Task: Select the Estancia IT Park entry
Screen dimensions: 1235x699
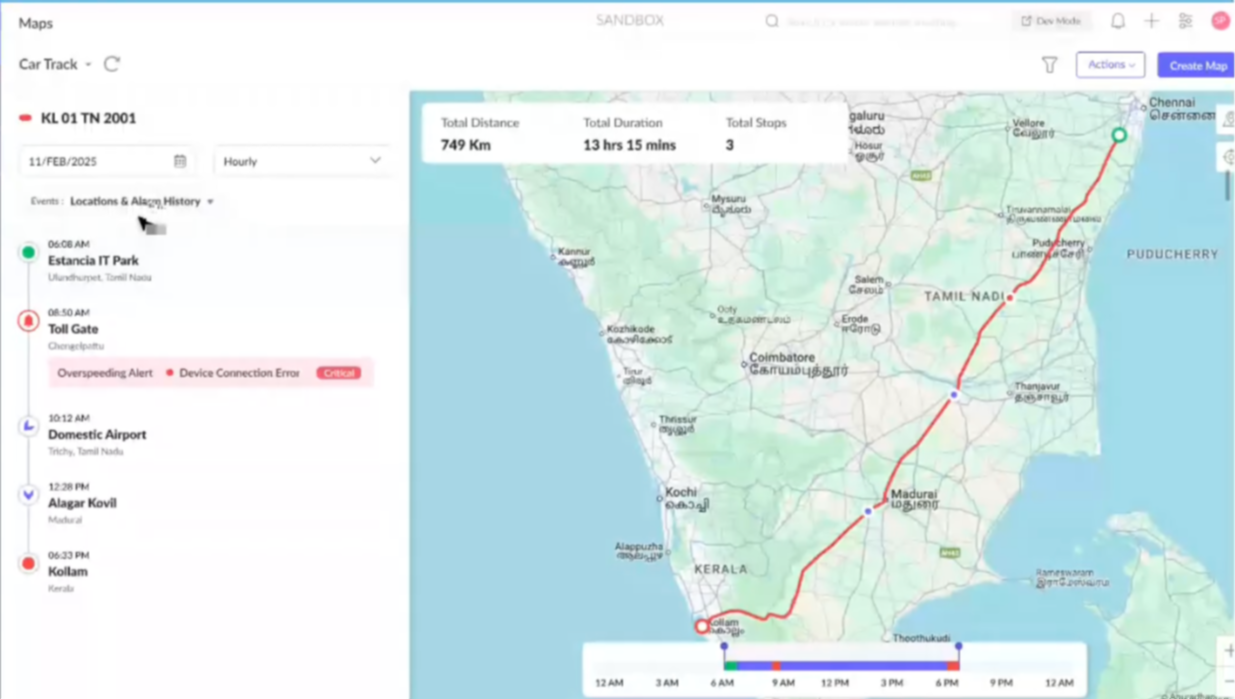Action: pos(93,260)
